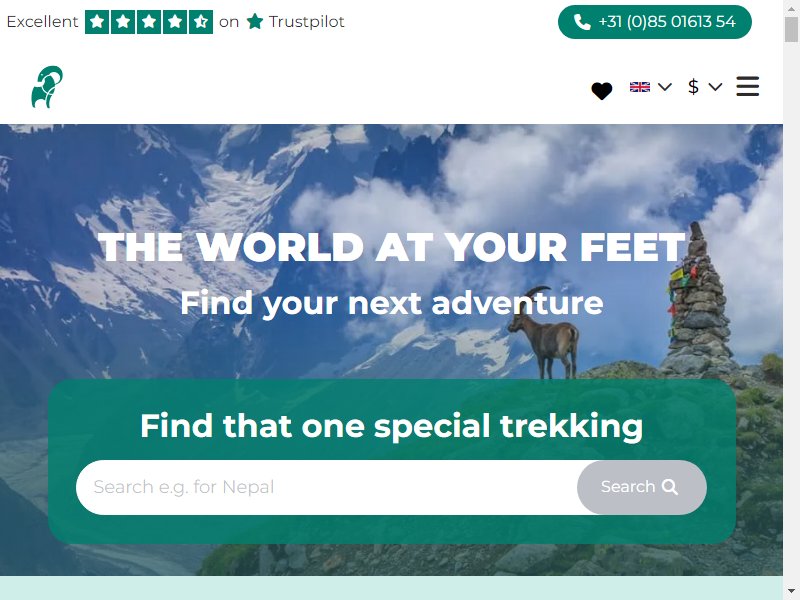Expand the language dropdown chevron

(x=664, y=87)
